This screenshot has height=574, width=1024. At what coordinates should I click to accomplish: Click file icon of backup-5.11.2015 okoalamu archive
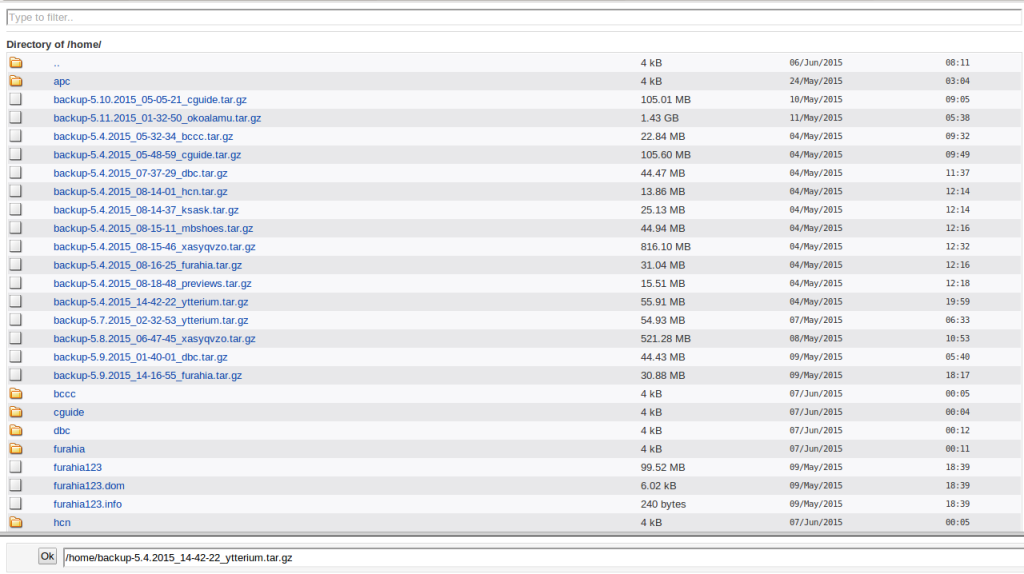pos(16,118)
